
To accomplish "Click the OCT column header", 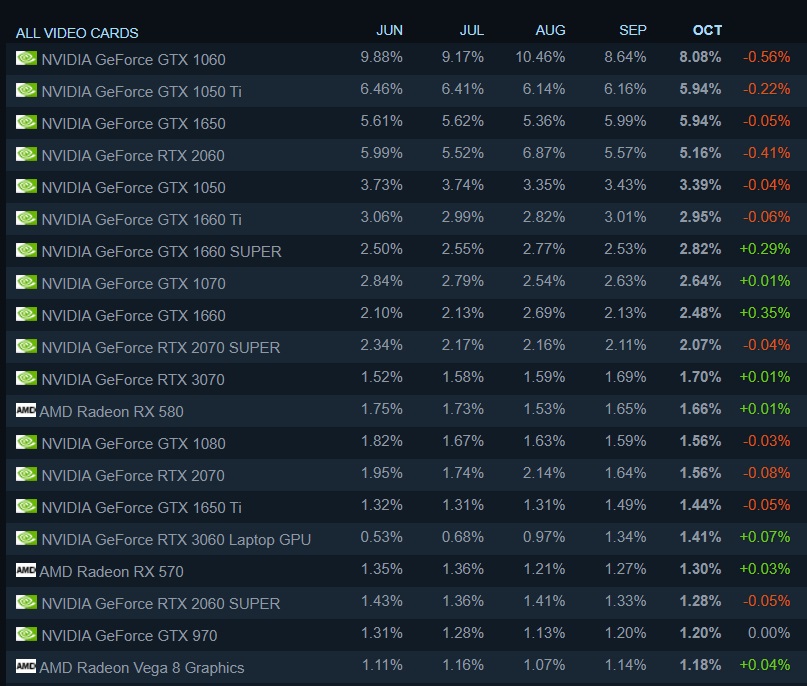I will (707, 30).
